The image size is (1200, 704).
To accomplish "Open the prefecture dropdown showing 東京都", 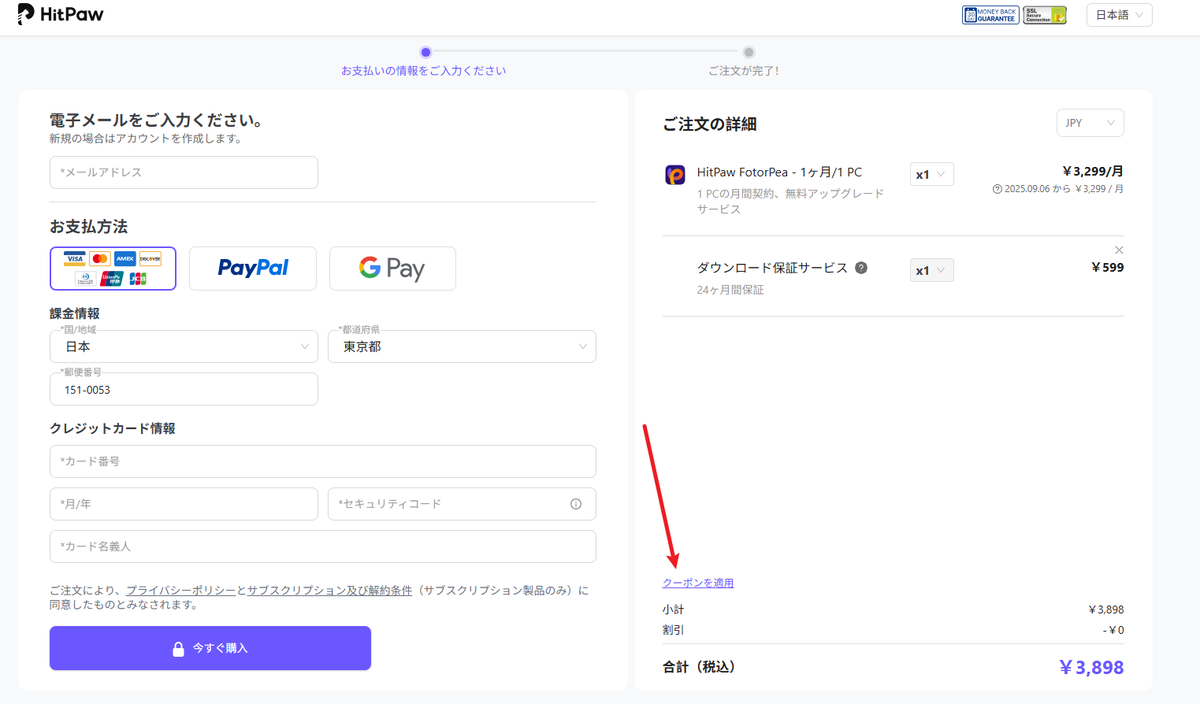I will coord(462,347).
